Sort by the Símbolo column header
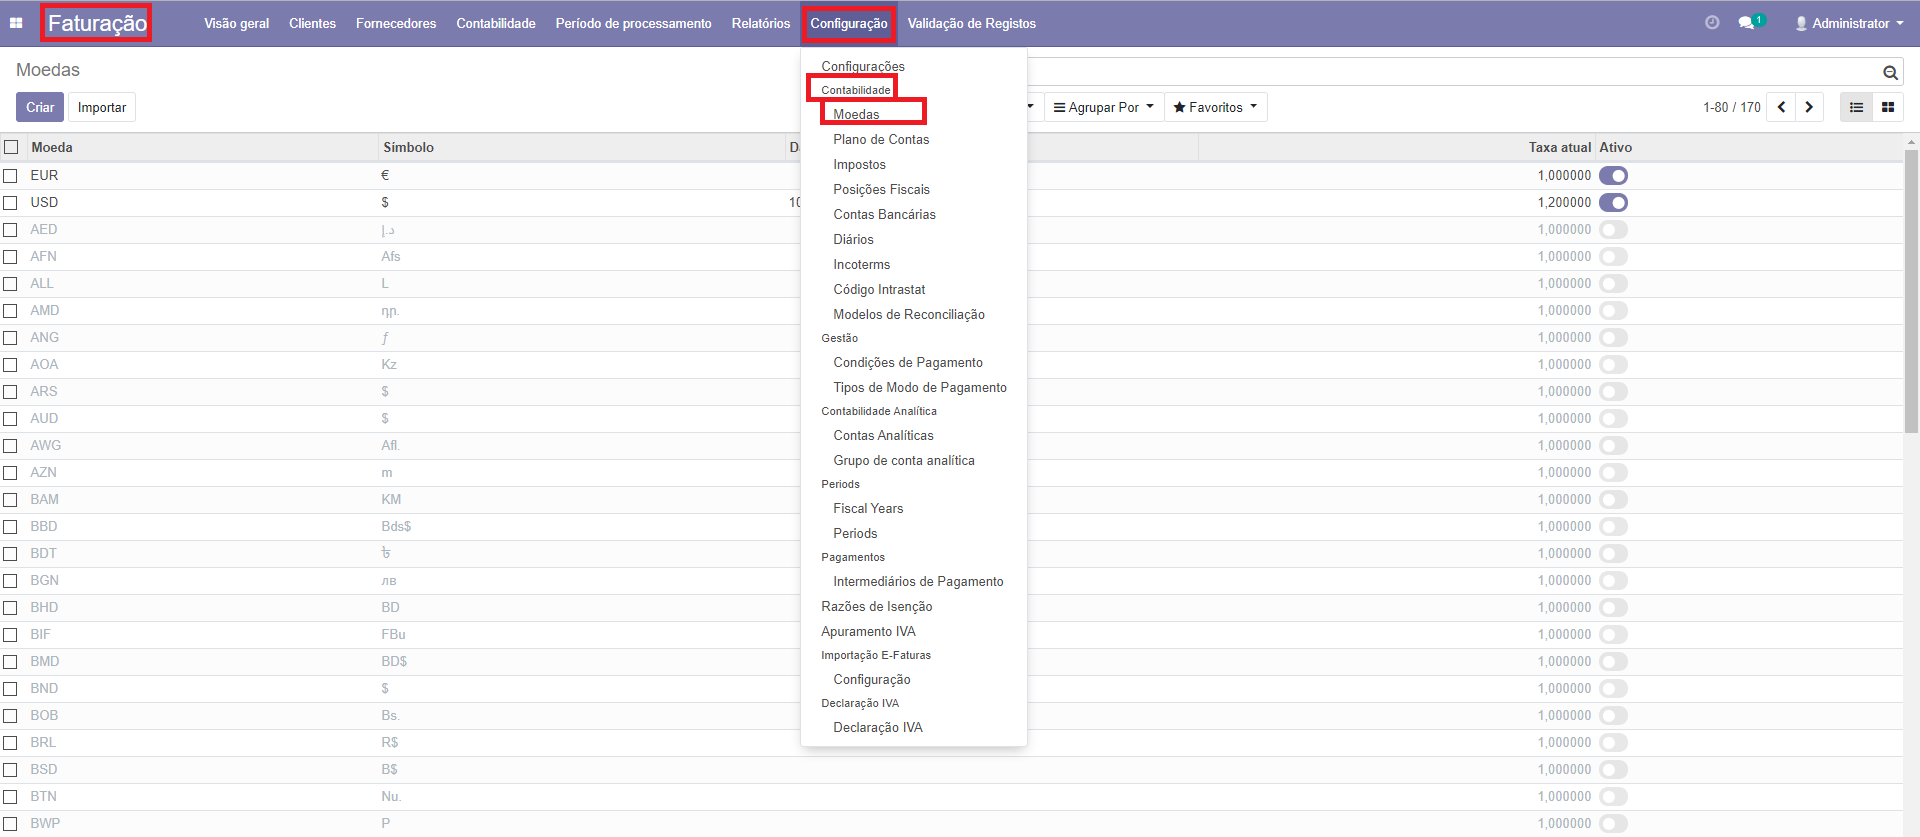 408,148
